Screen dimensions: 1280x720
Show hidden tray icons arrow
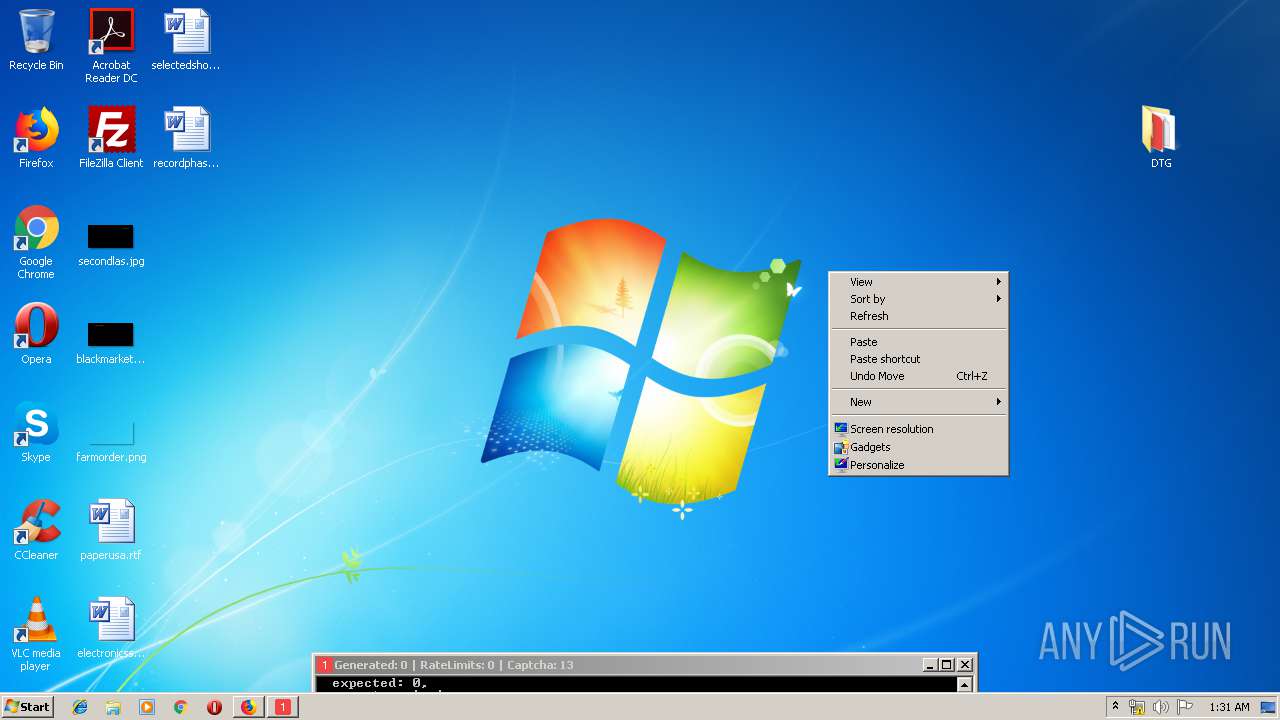tap(1115, 707)
